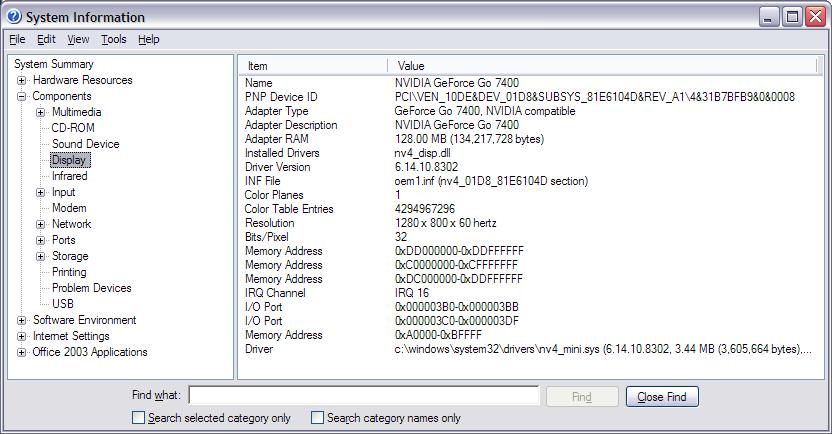Select the Display category

(x=71, y=160)
